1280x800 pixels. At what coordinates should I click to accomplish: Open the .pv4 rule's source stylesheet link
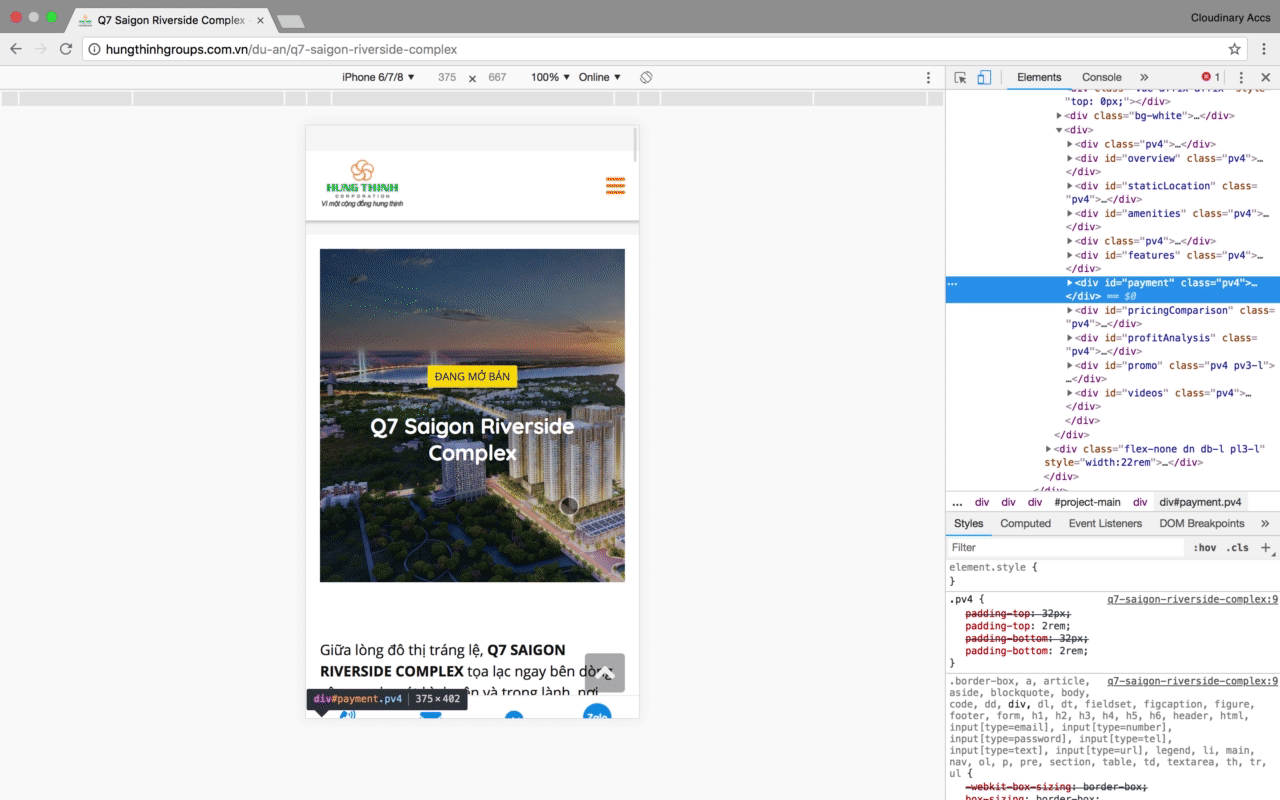pyautogui.click(x=1192, y=600)
